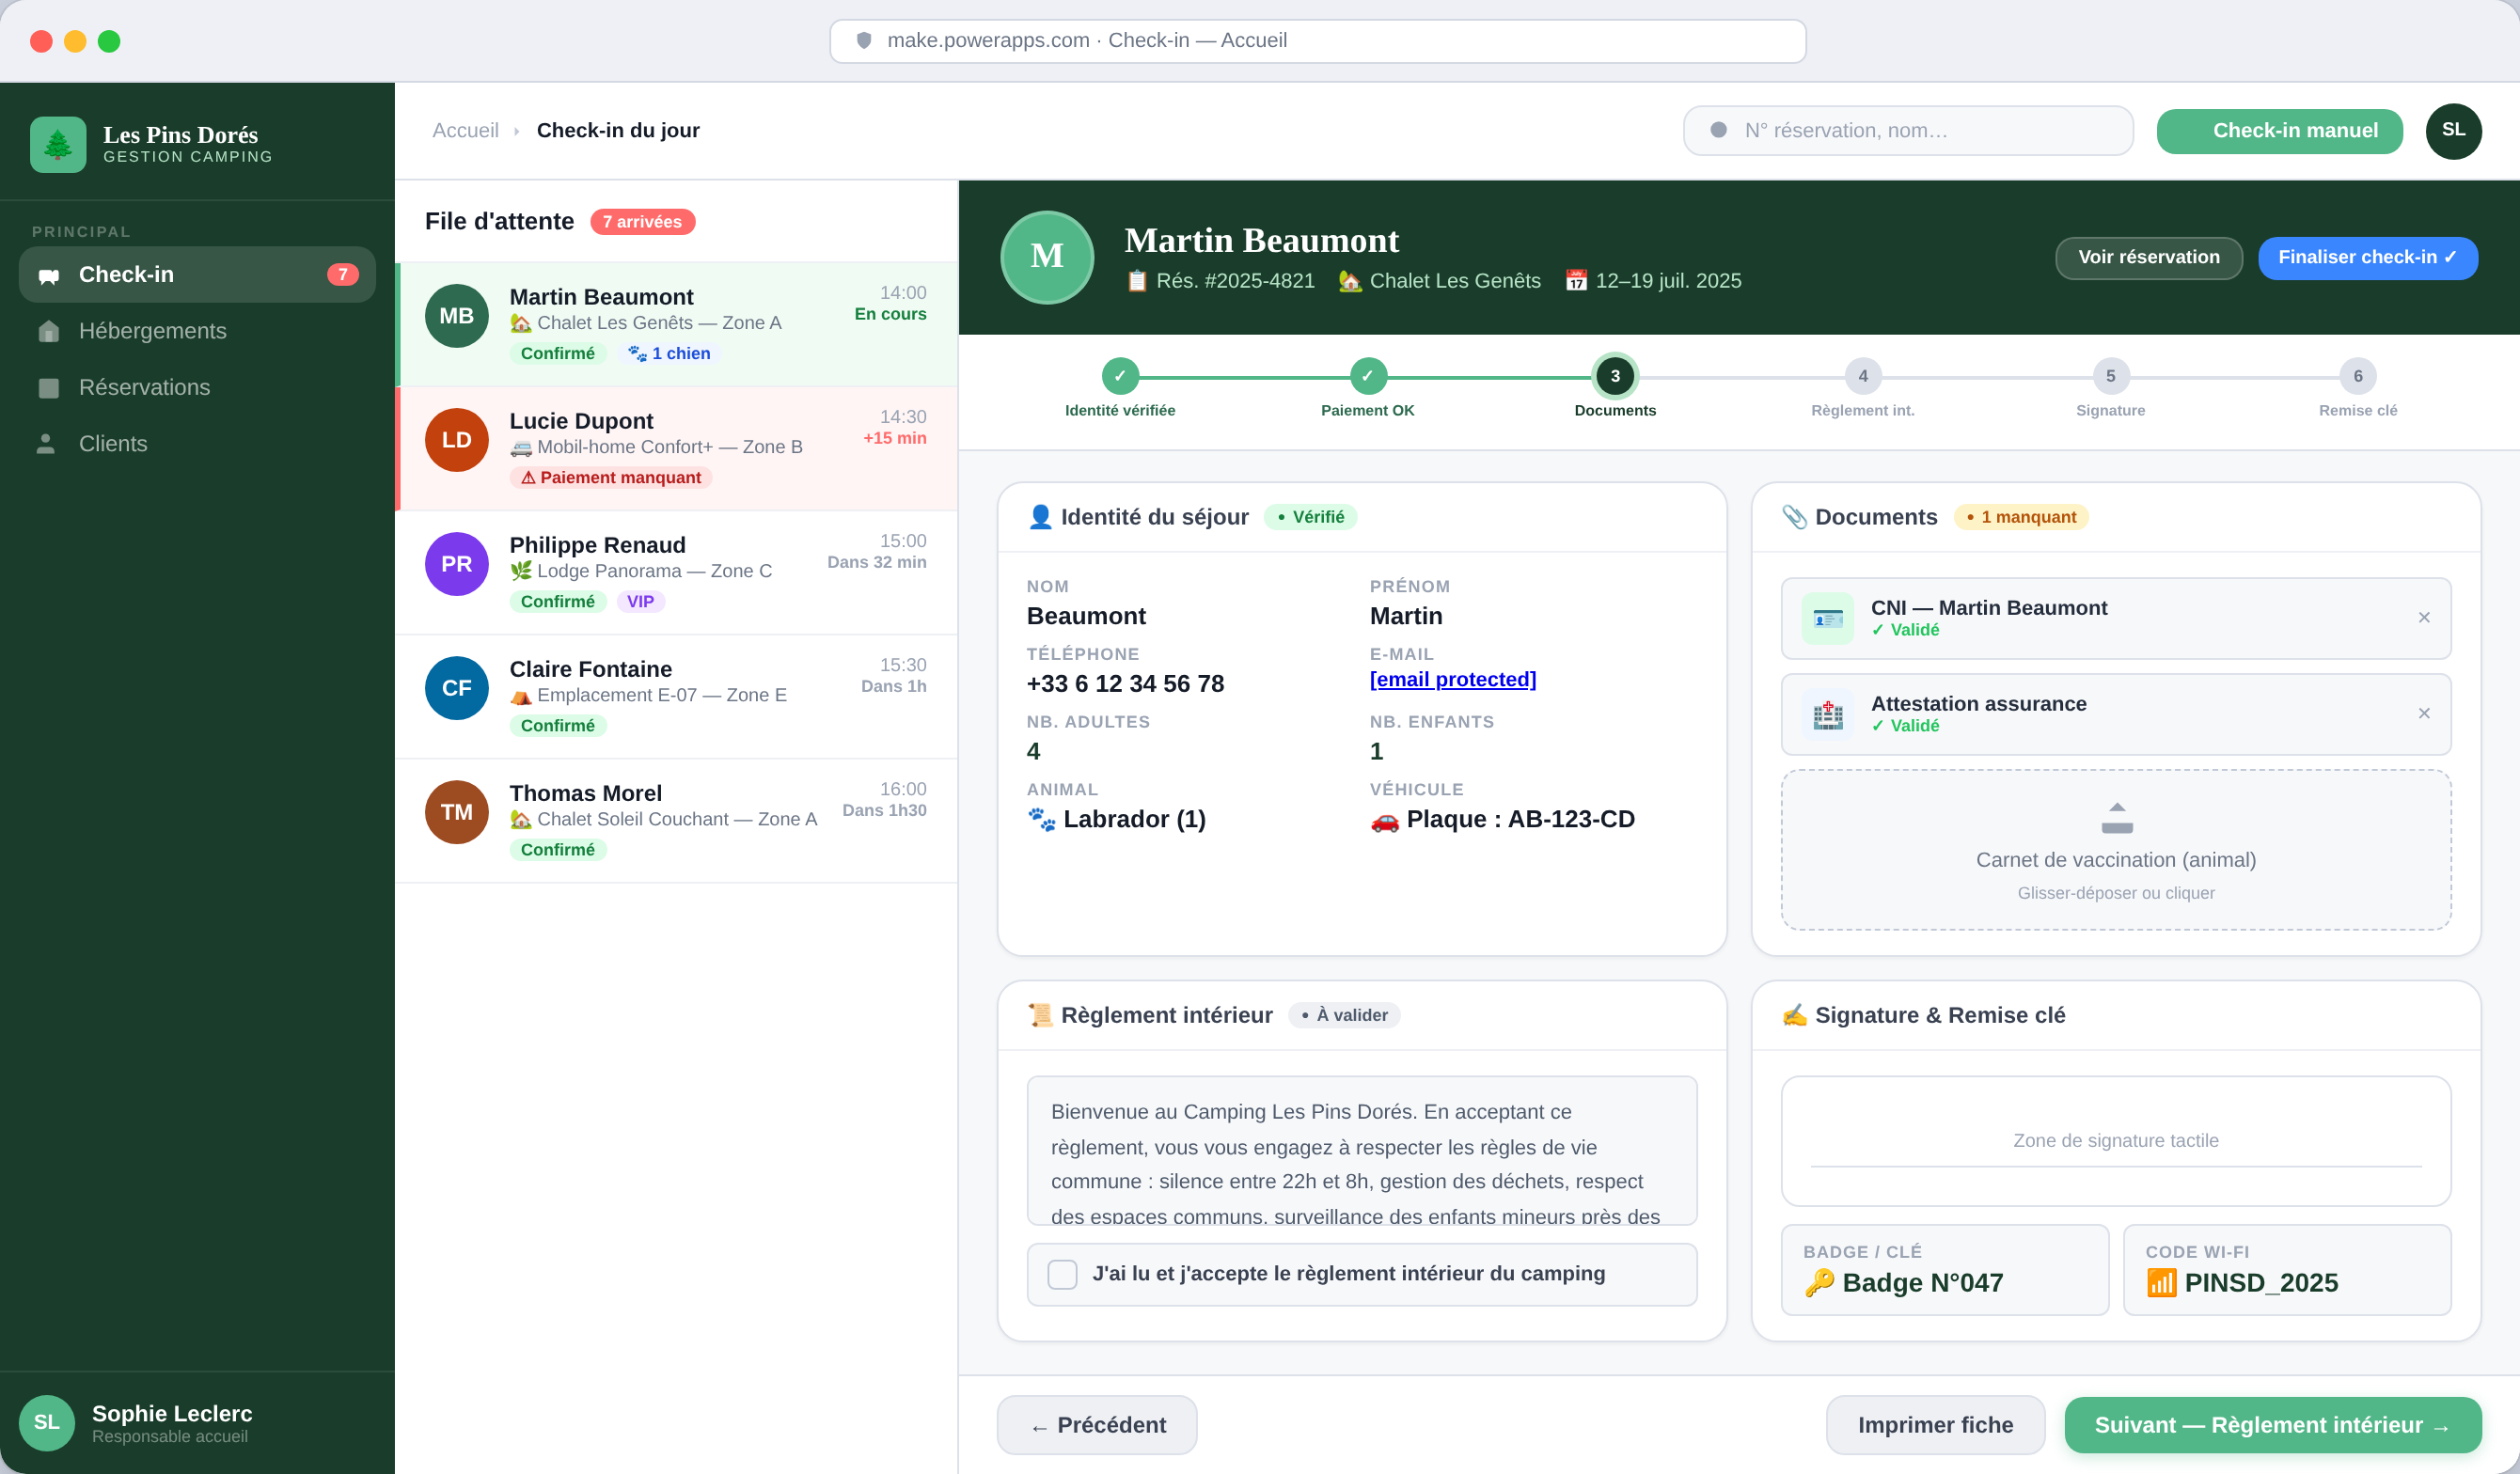Screen dimensions: 2520x1474
Task: Click the SL avatar in top bar
Action: (x=2452, y=130)
